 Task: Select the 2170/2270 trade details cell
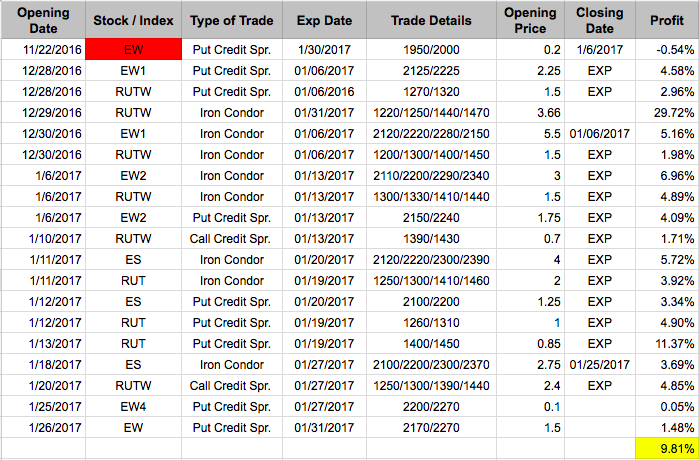tap(432, 427)
